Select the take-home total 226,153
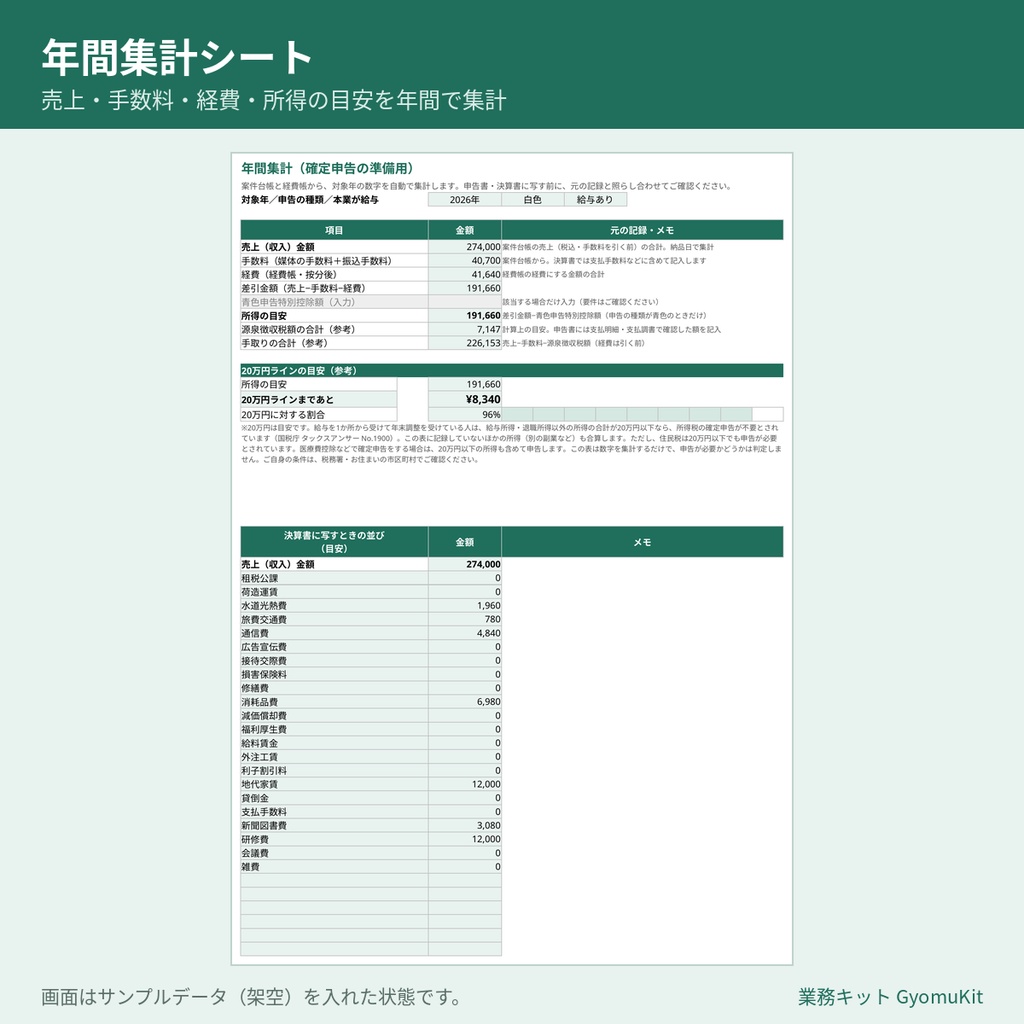This screenshot has height=1024, width=1024. click(464, 343)
